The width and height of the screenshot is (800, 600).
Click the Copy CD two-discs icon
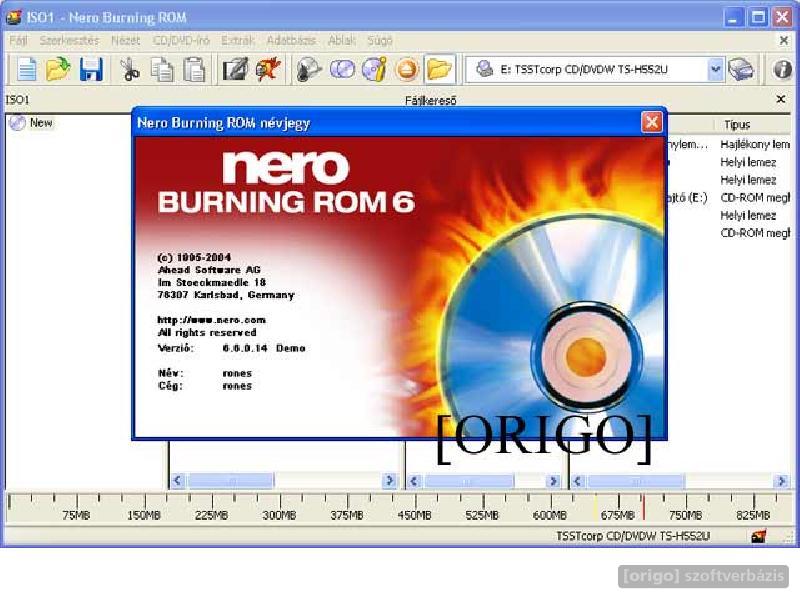tap(342, 69)
